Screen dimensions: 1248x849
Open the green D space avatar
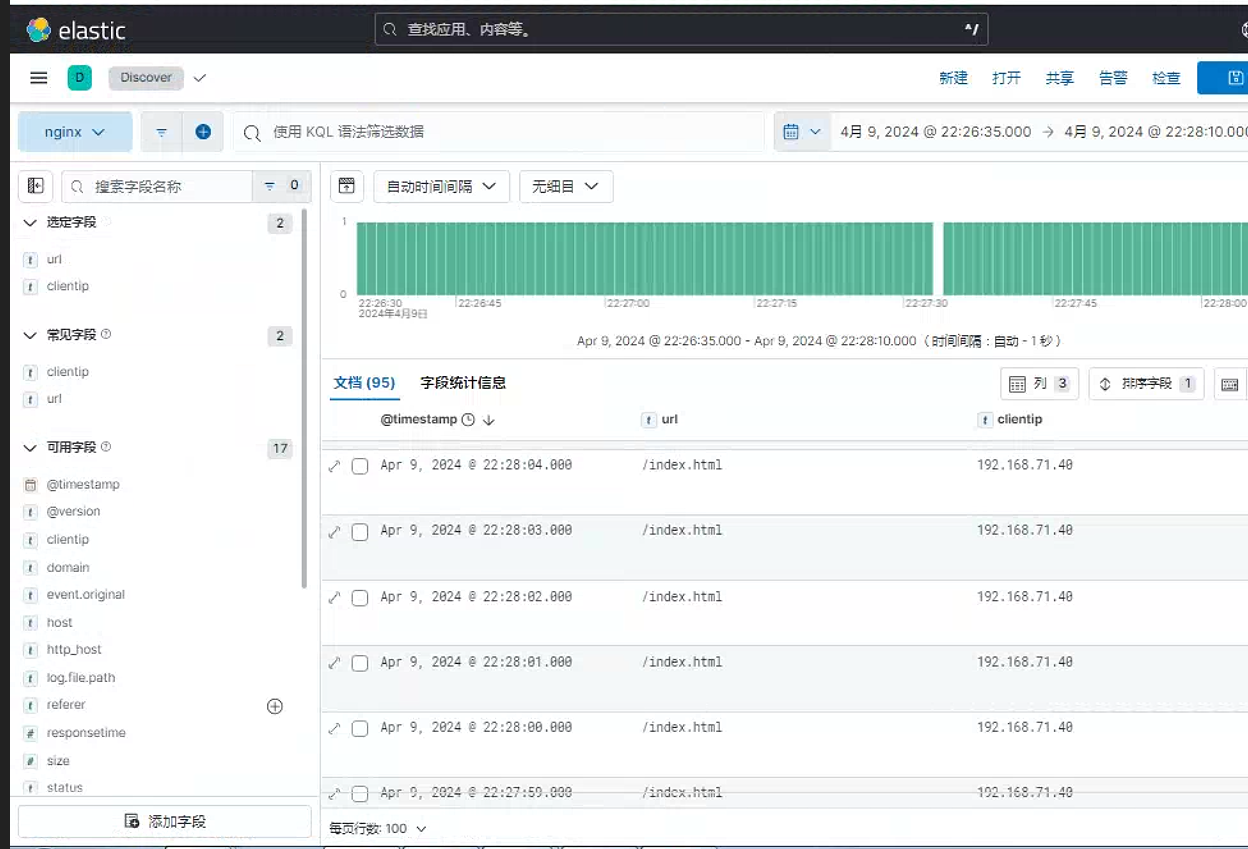(x=80, y=78)
